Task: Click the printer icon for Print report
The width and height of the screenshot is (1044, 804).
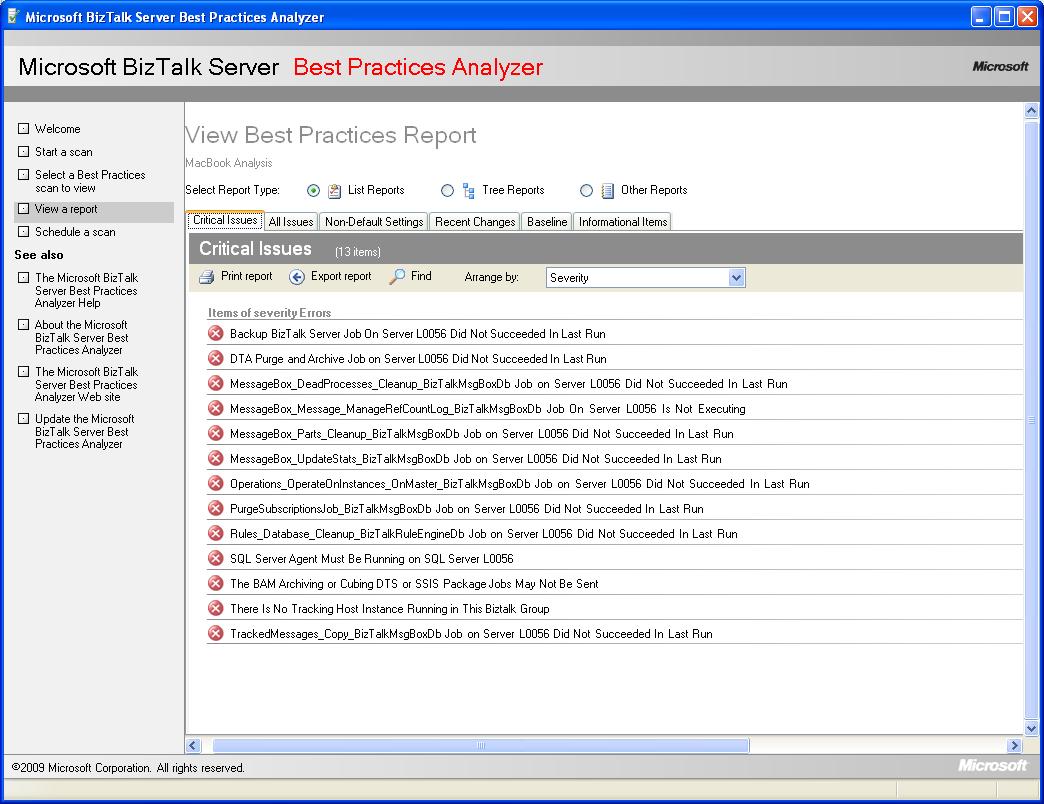Action: click(207, 276)
